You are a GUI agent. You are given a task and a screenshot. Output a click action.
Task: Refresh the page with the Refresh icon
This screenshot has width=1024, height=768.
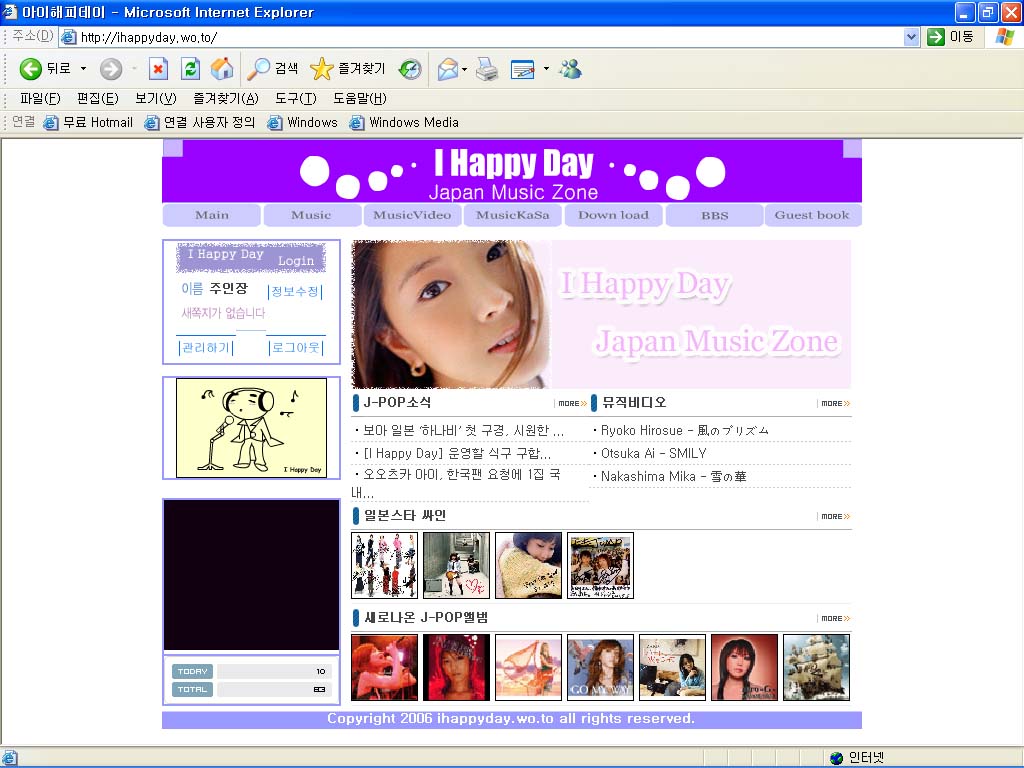pos(190,69)
